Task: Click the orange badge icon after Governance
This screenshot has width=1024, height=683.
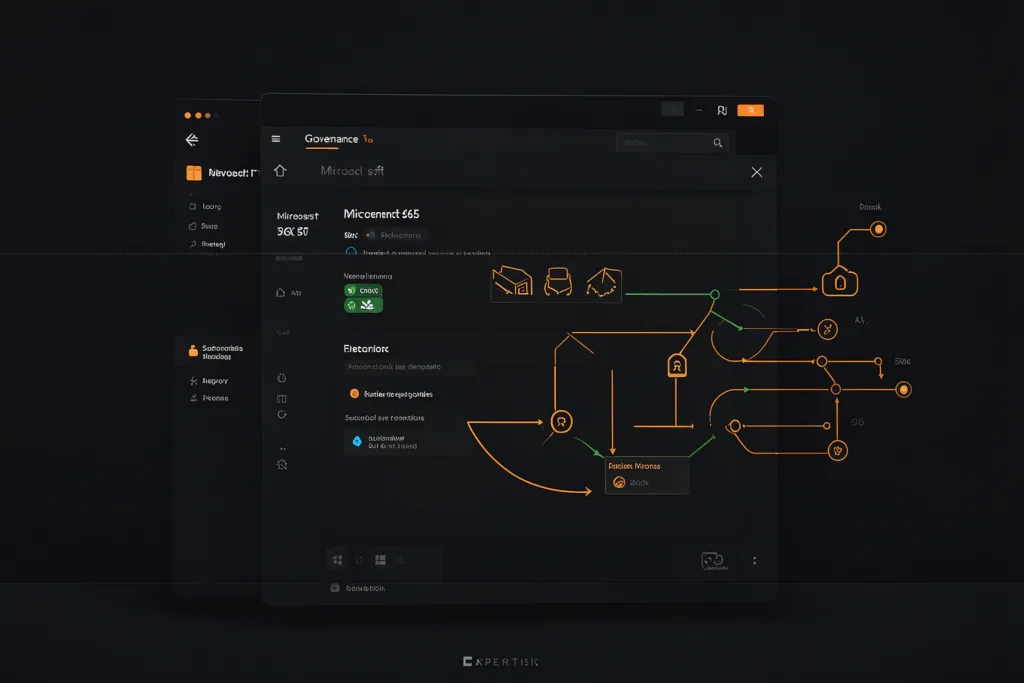Action: tap(368, 139)
